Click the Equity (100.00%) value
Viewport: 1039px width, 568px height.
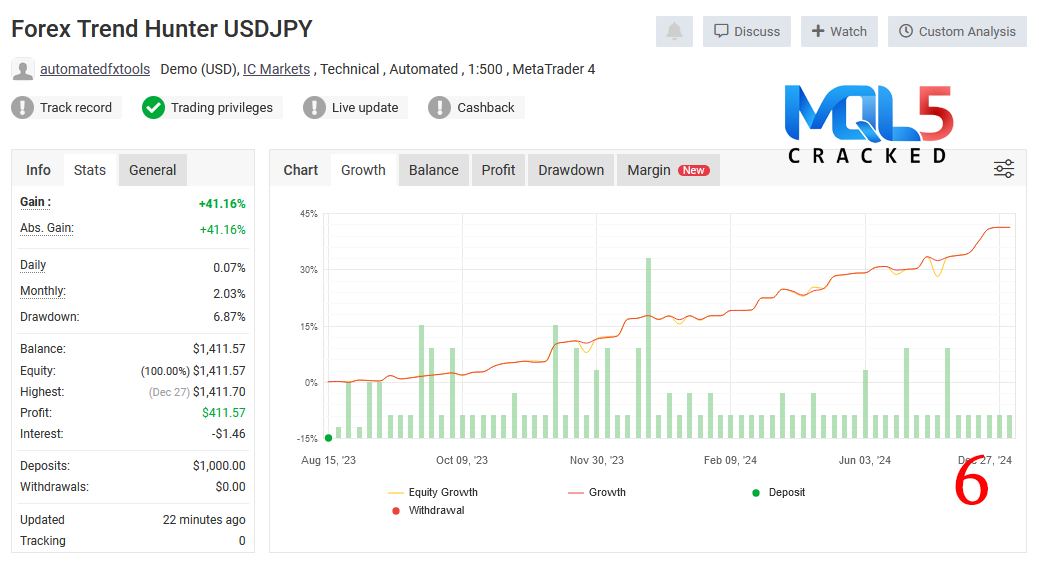[193, 371]
